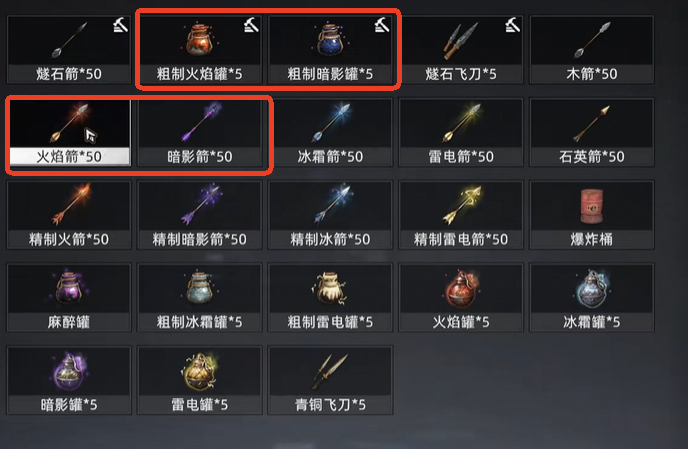This screenshot has height=449, width=688.
Task: Choose the 青铜飞刀*5 bronze throwing knives
Action: 330,380
